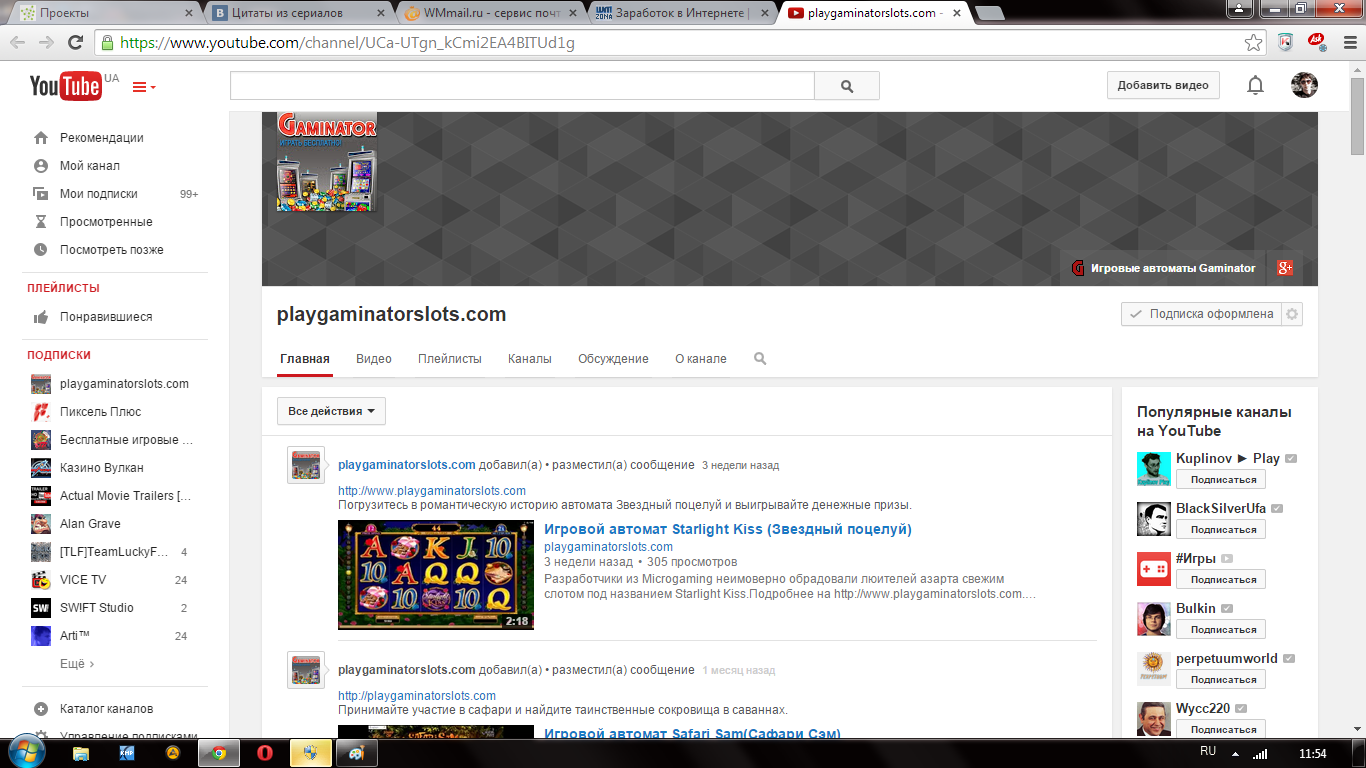Screen dimensions: 1366x768
Task: Switch to the Каналы tab
Action: [x=530, y=359]
